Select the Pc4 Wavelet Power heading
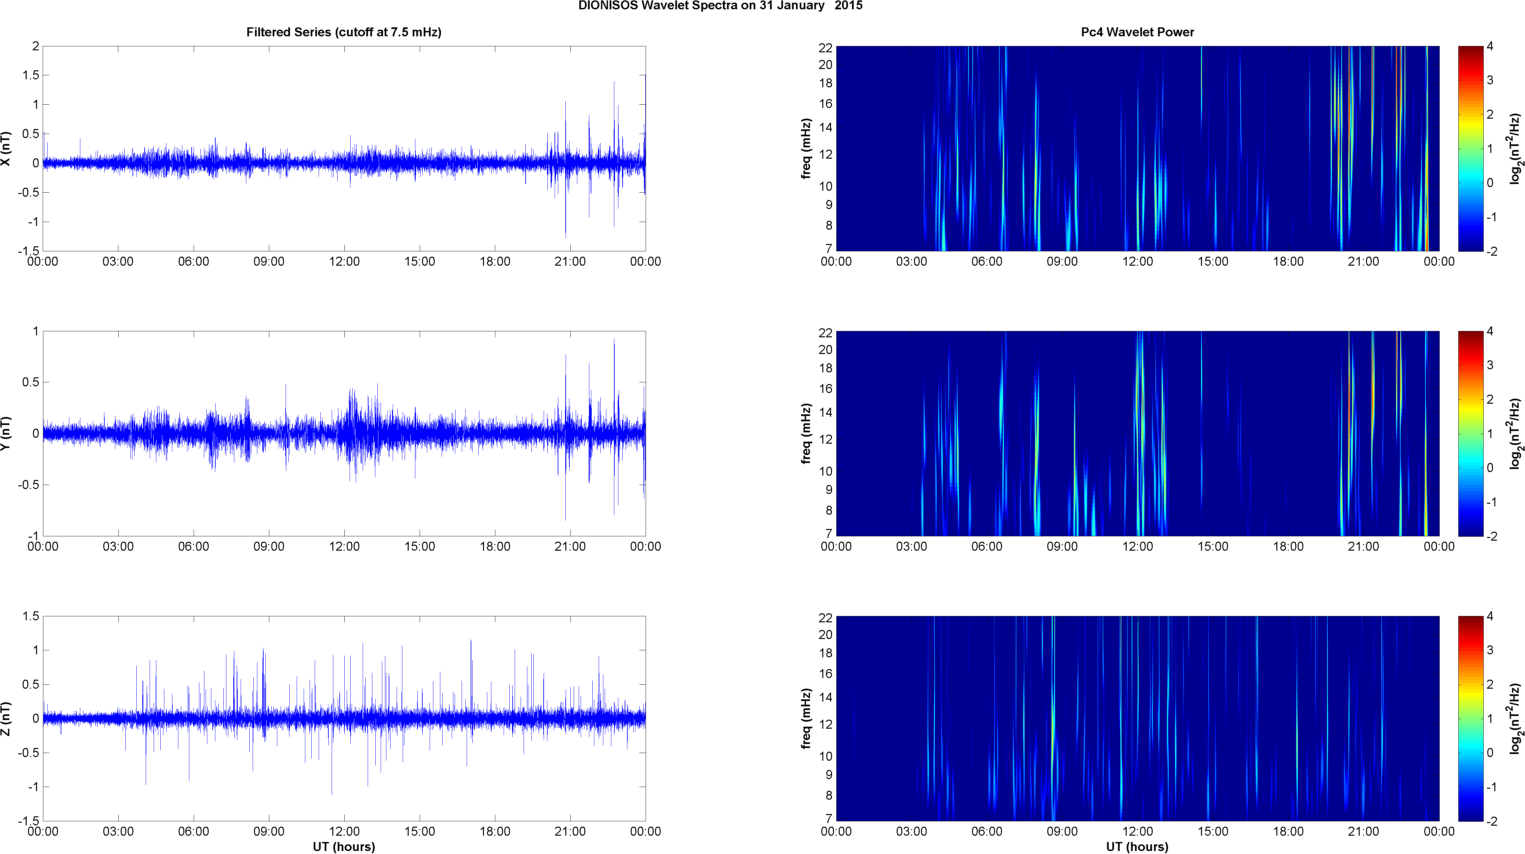The height and width of the screenshot is (854, 1525). coord(1137,32)
